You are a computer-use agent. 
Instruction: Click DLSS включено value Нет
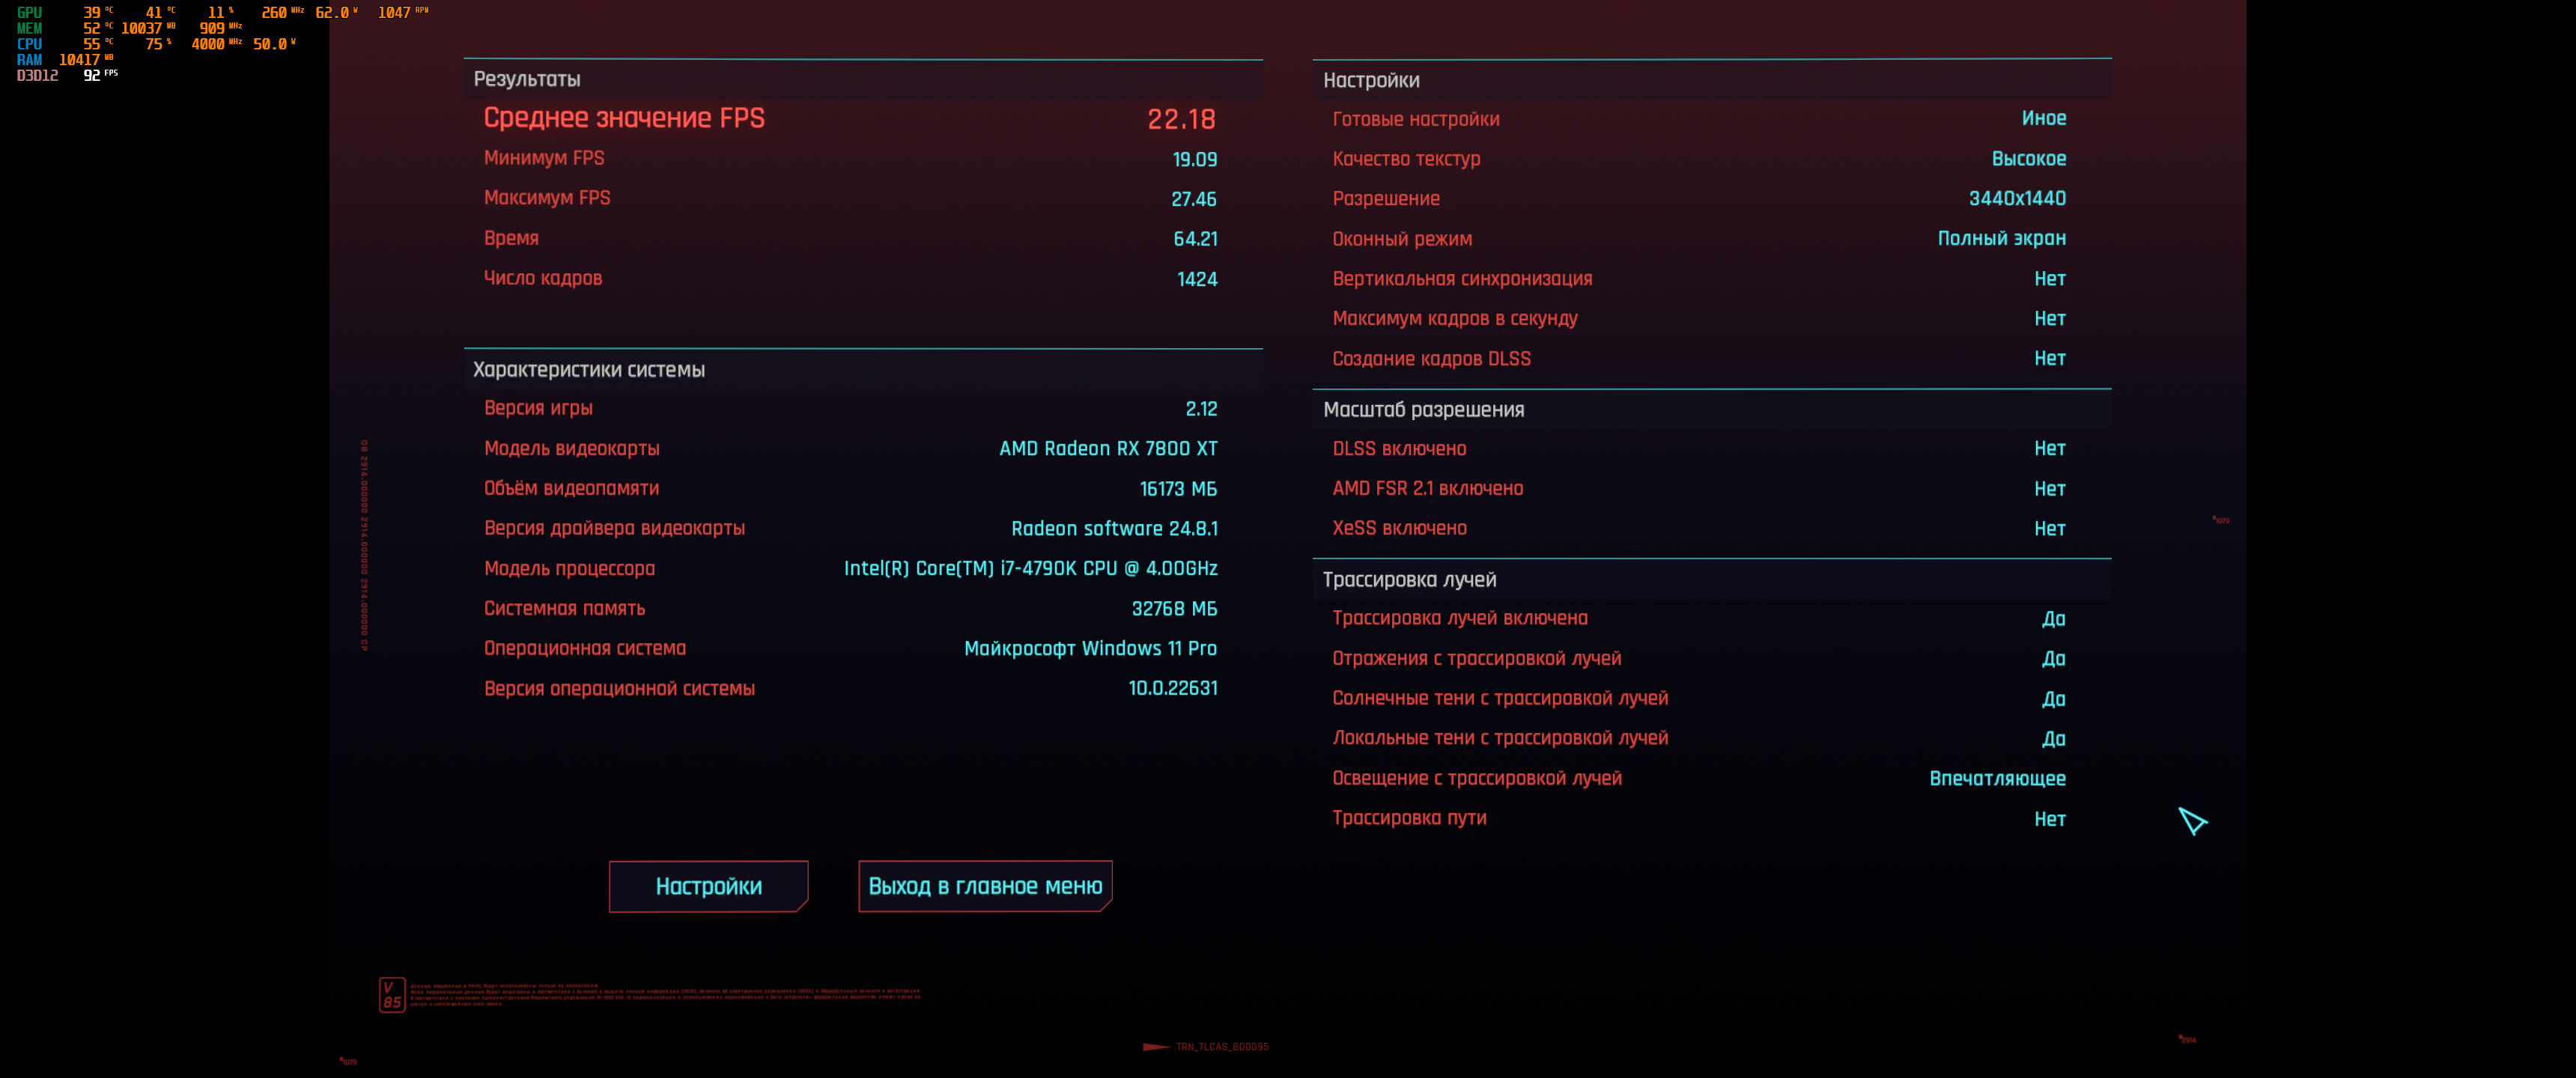coord(2048,449)
